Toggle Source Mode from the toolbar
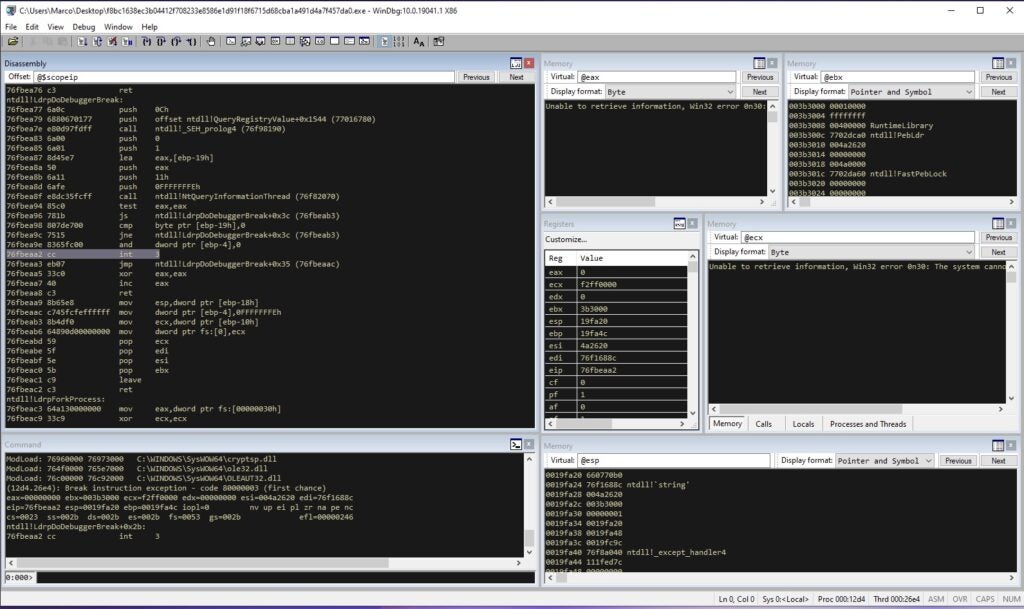Screen dimensions: 1024x609 click(384, 41)
